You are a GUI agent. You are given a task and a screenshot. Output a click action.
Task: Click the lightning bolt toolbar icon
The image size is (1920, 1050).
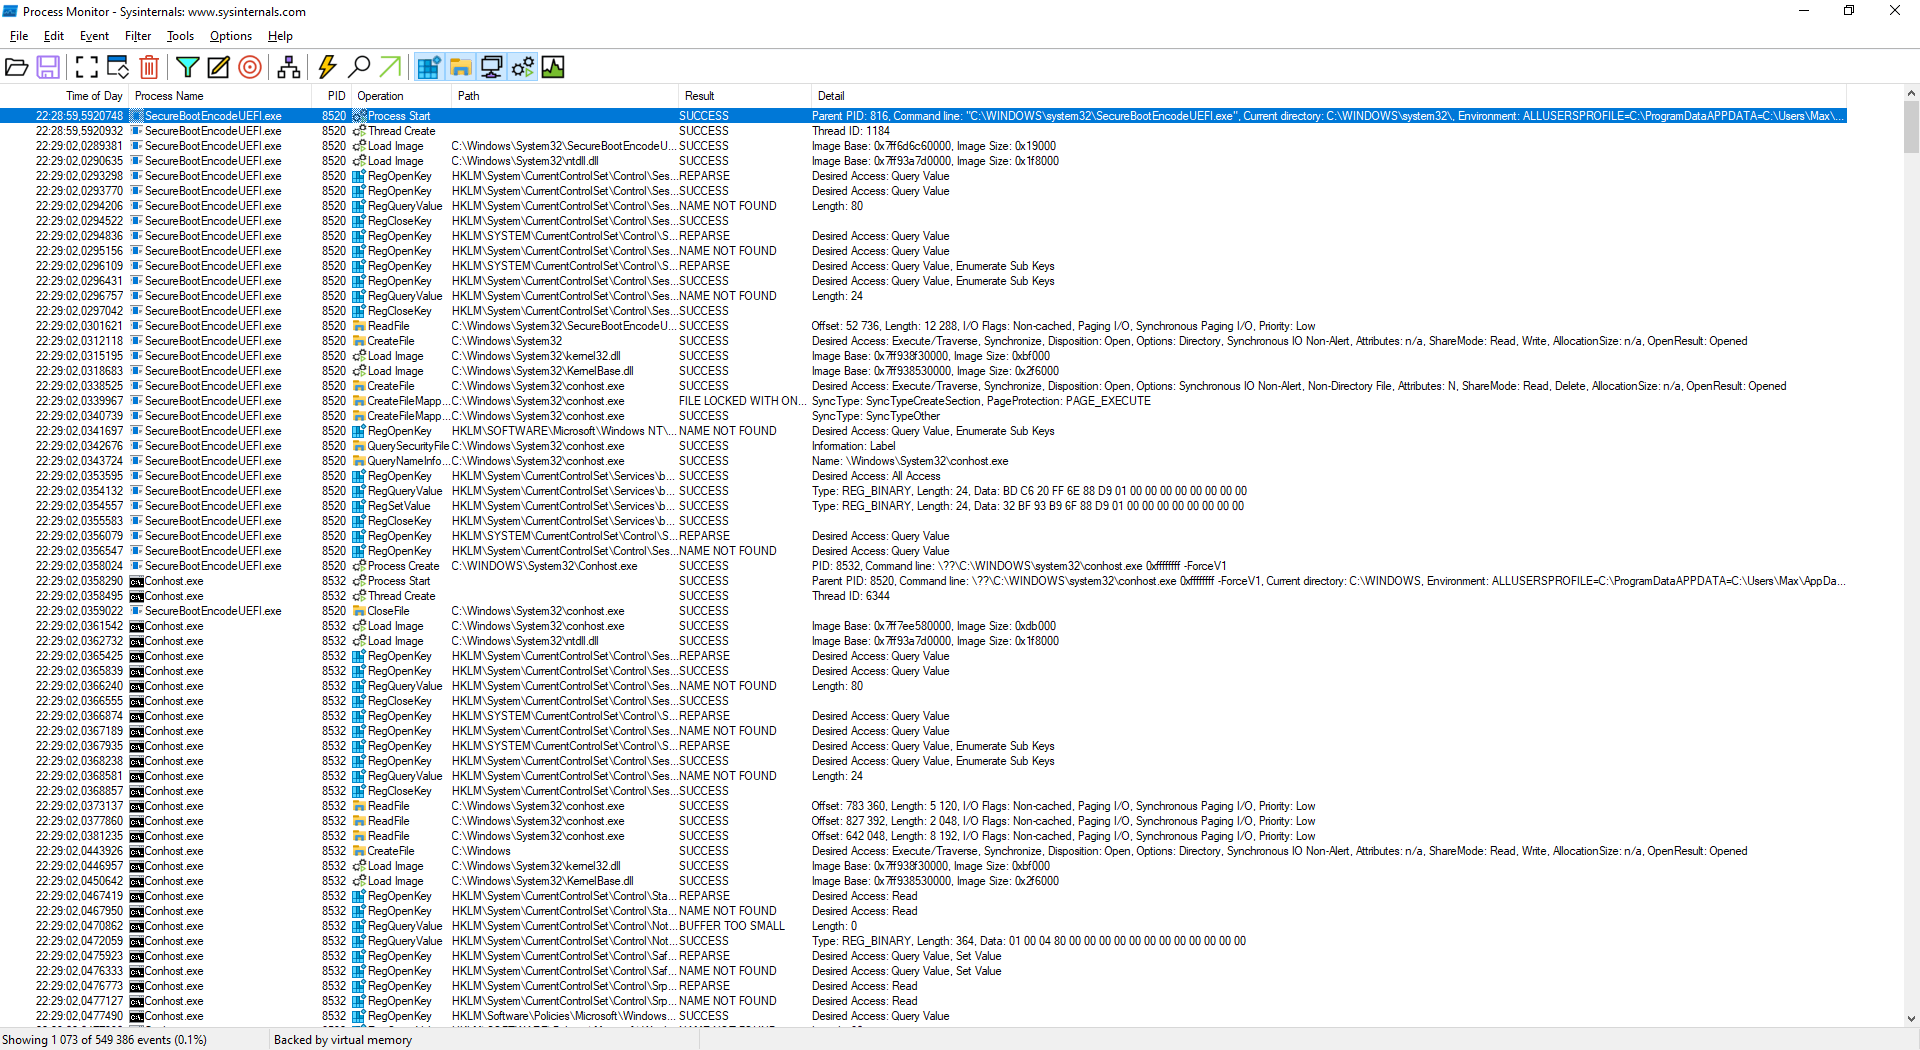[327, 67]
